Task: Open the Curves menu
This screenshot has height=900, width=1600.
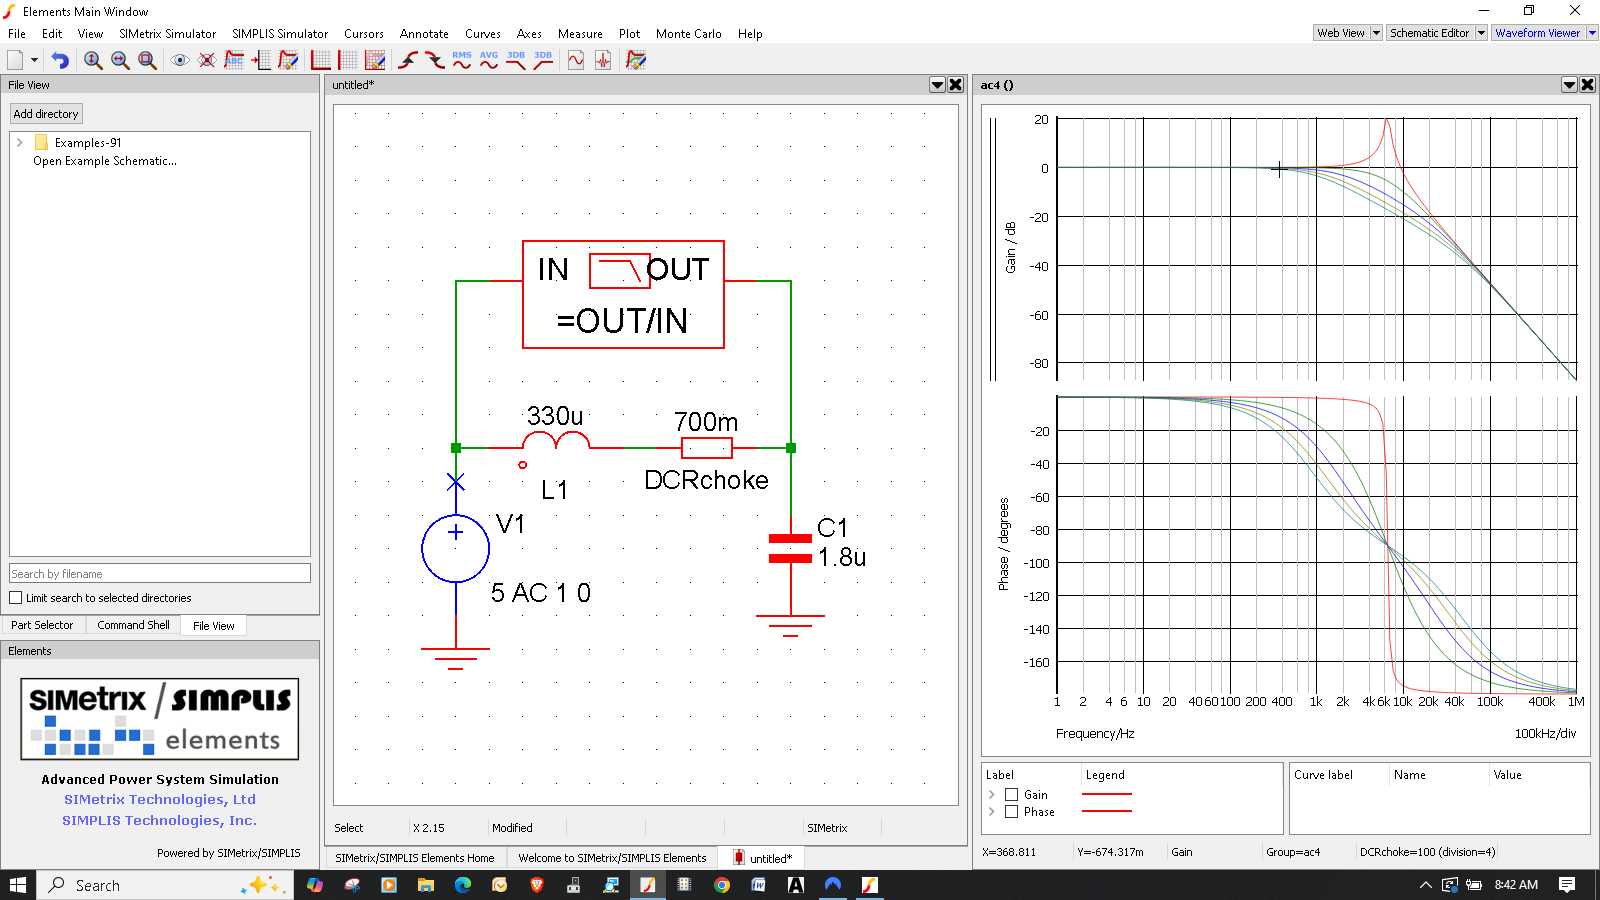Action: (483, 34)
